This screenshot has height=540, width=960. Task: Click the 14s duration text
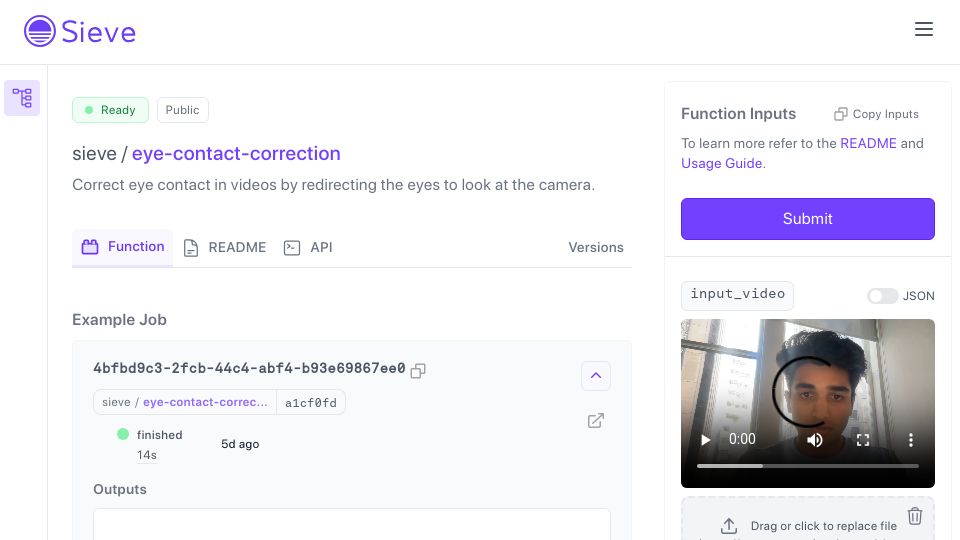pos(147,455)
